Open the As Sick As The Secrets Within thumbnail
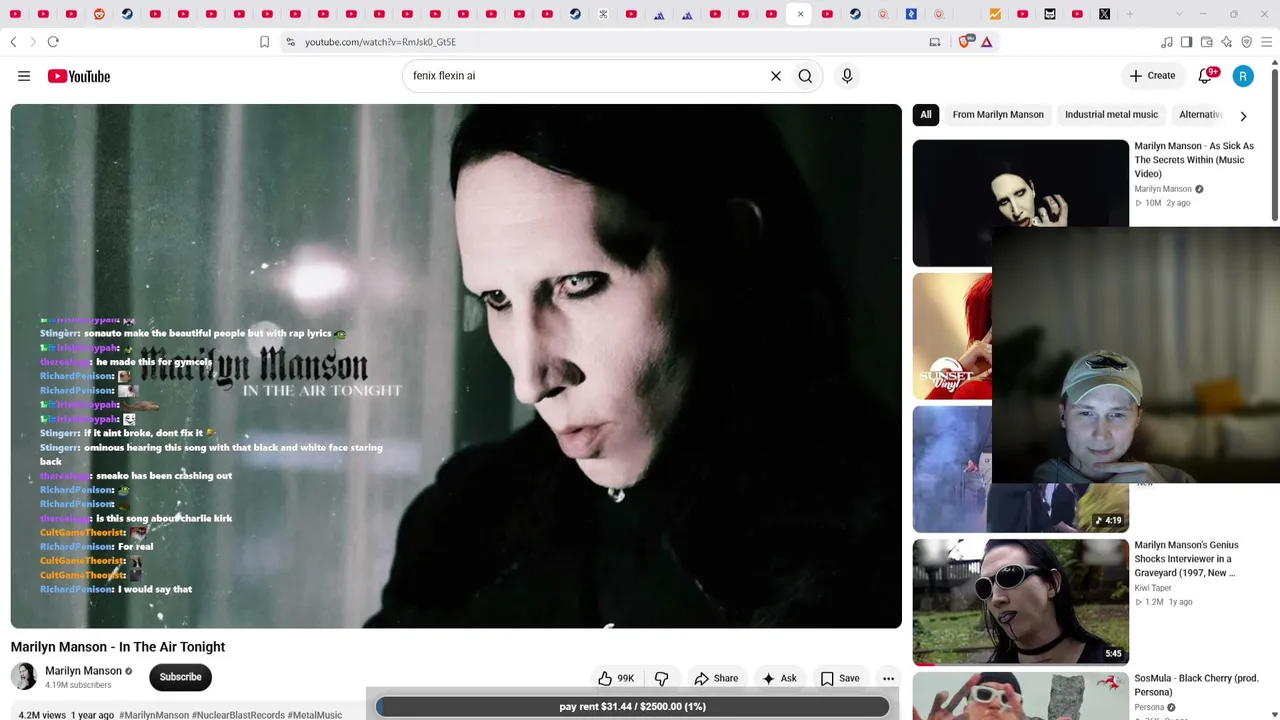Screen dimensions: 1280x720 [1020, 202]
